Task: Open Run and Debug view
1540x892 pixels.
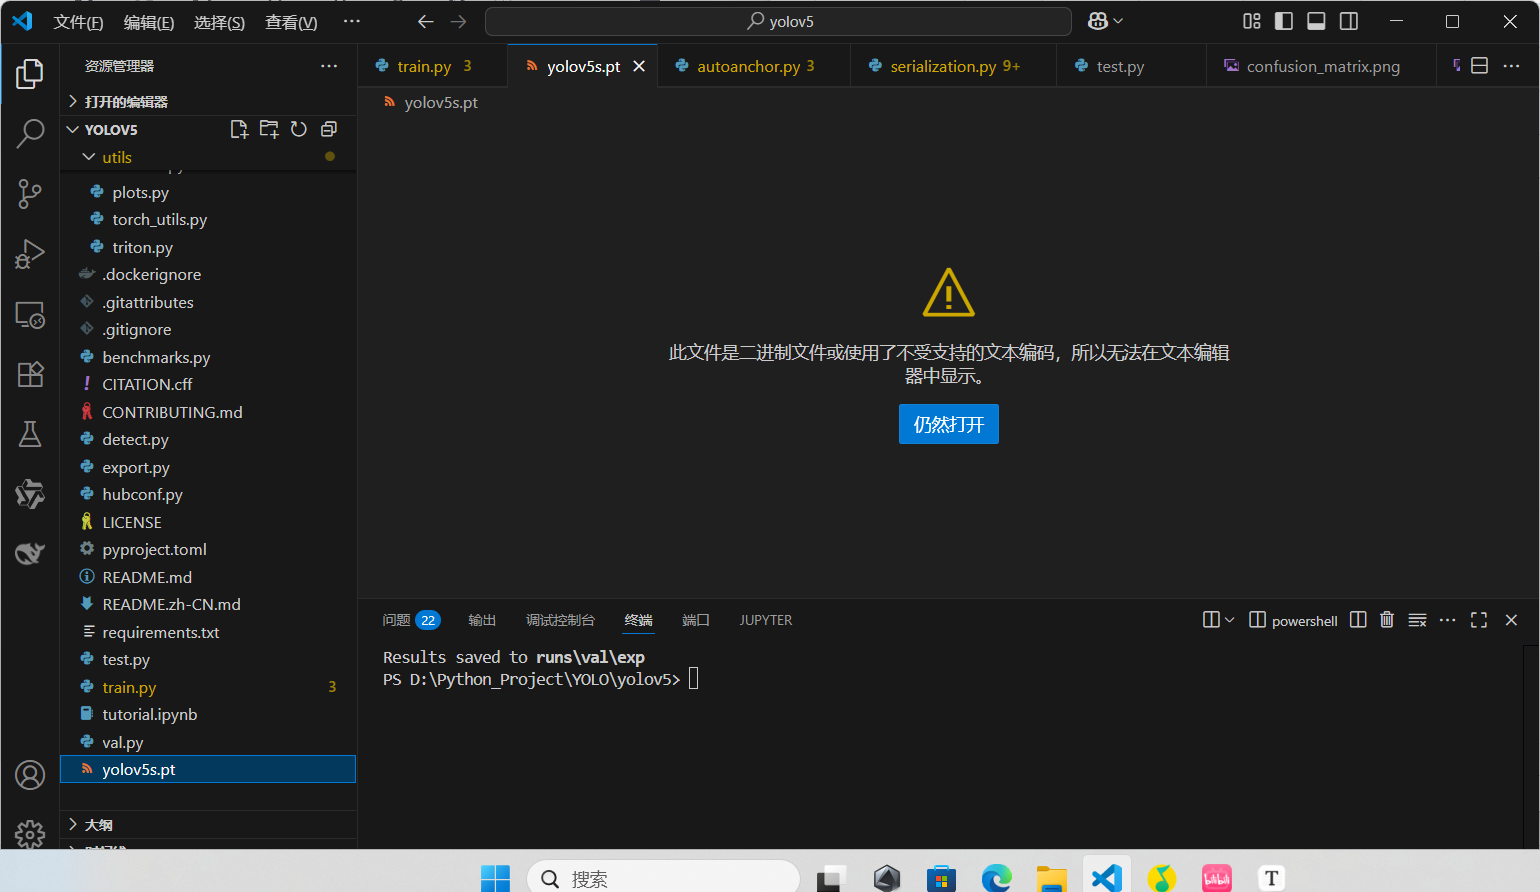Action: (30, 254)
